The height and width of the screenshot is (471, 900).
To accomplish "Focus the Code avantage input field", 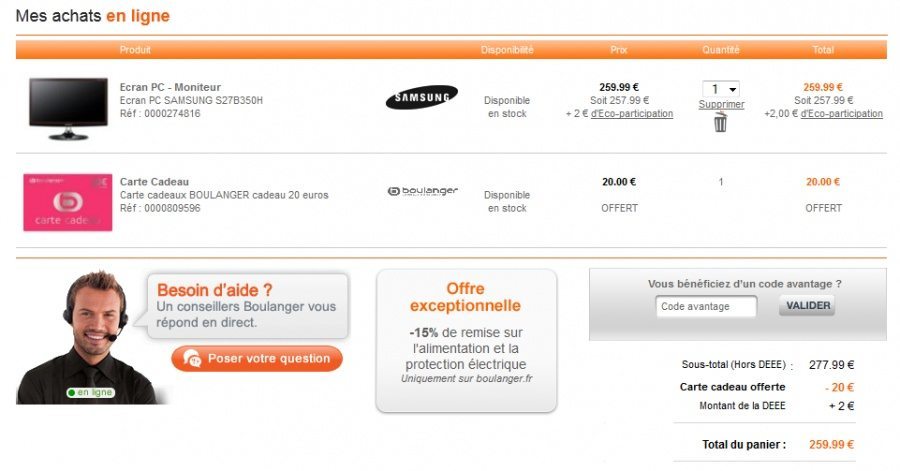I will coord(706,306).
